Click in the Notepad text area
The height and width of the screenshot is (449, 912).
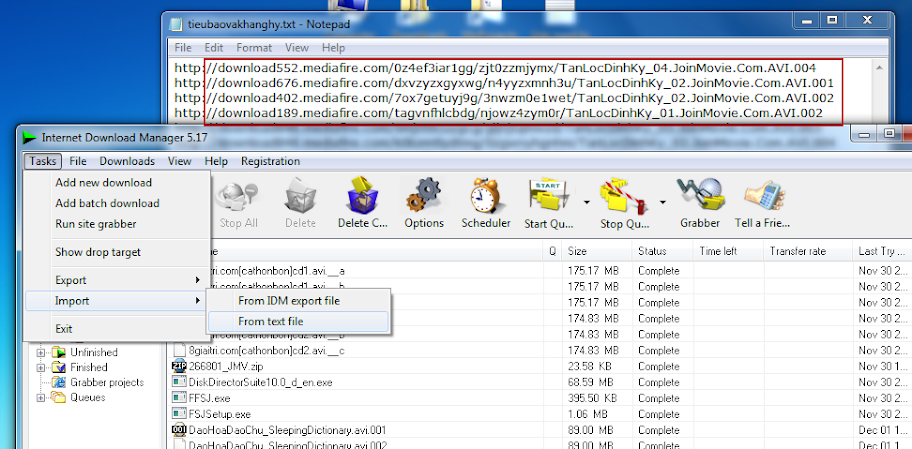(520, 92)
